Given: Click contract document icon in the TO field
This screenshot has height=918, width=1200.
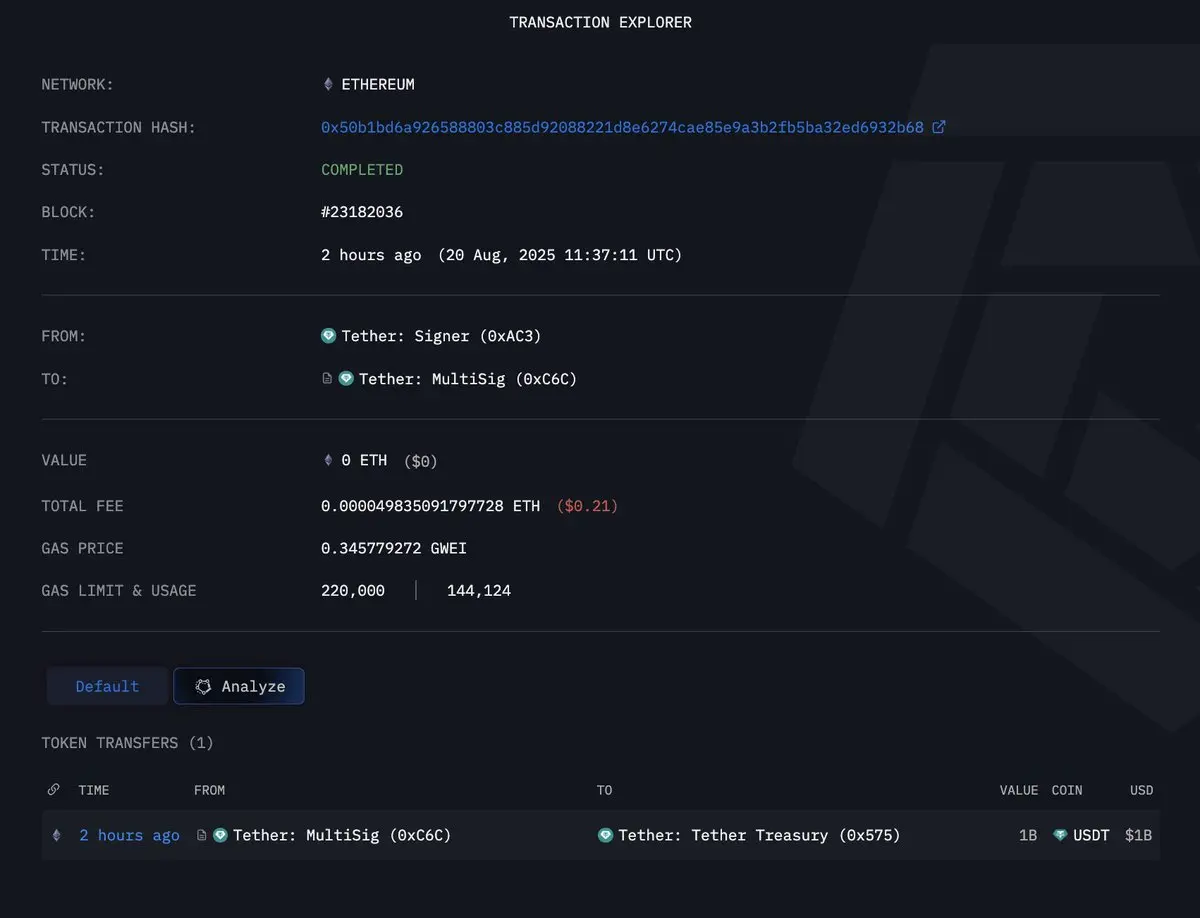Looking at the screenshot, I should pos(327,379).
